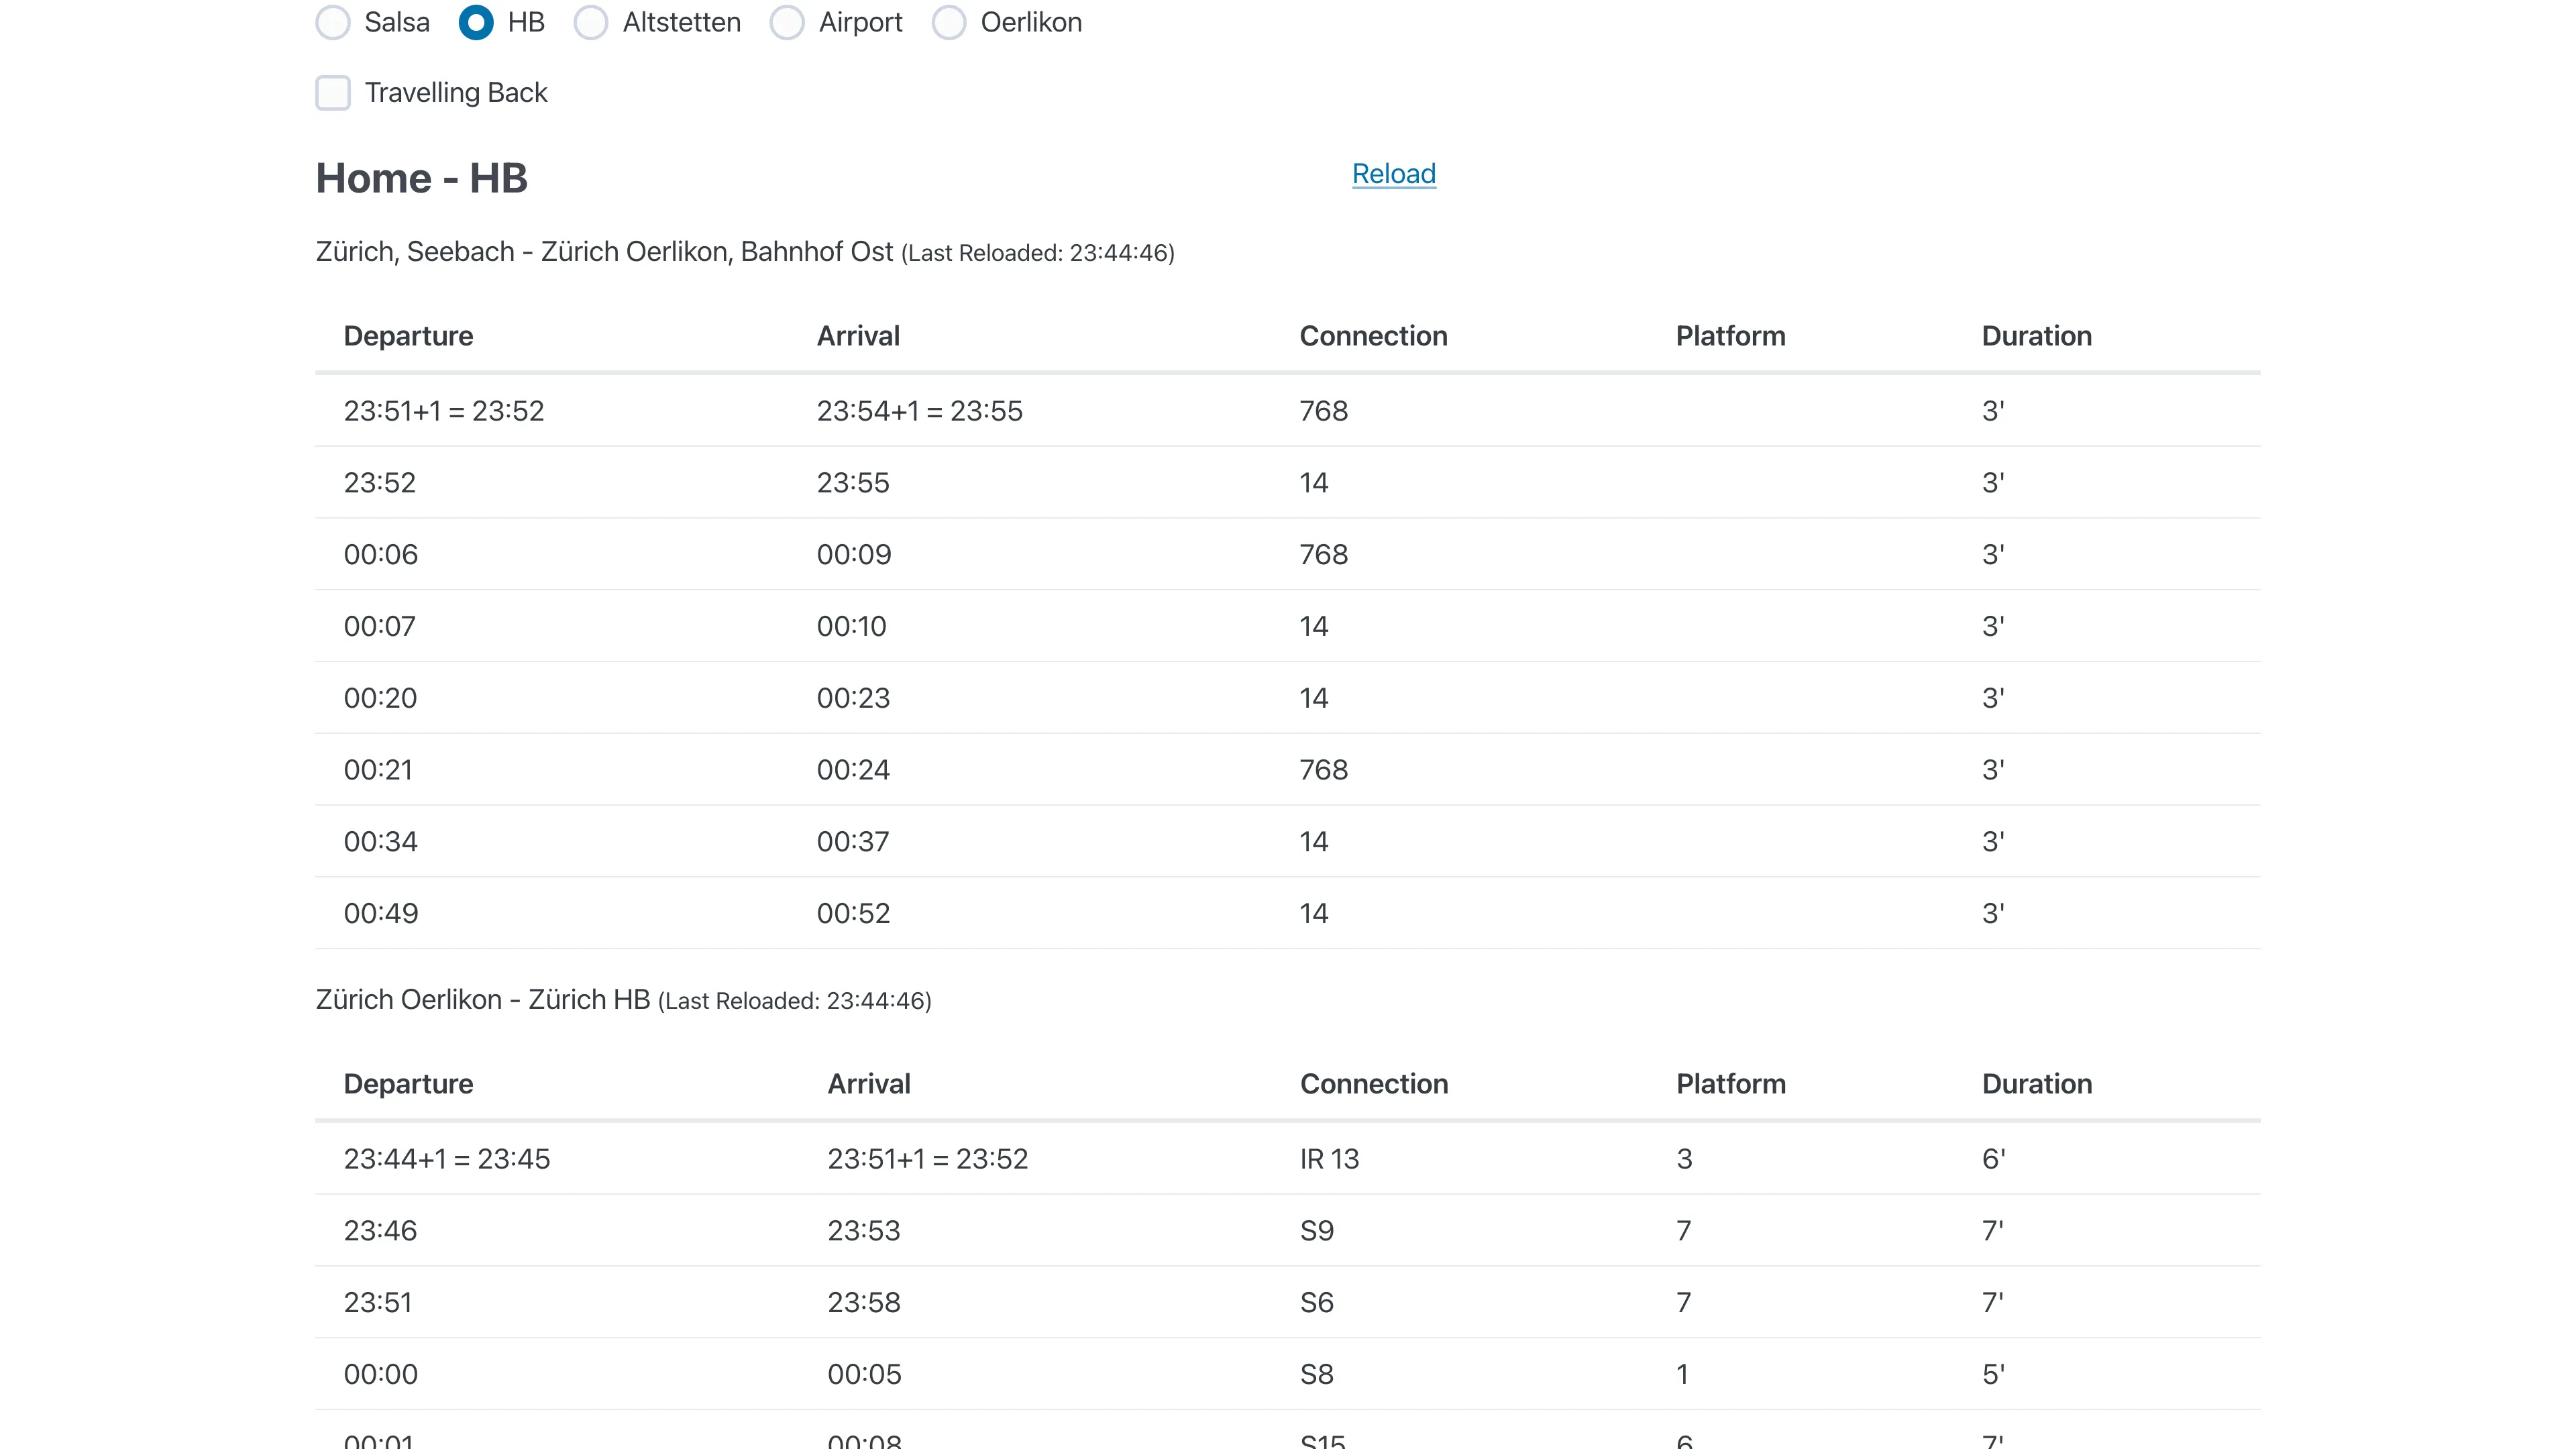Pick the Airport radio button

[x=787, y=22]
